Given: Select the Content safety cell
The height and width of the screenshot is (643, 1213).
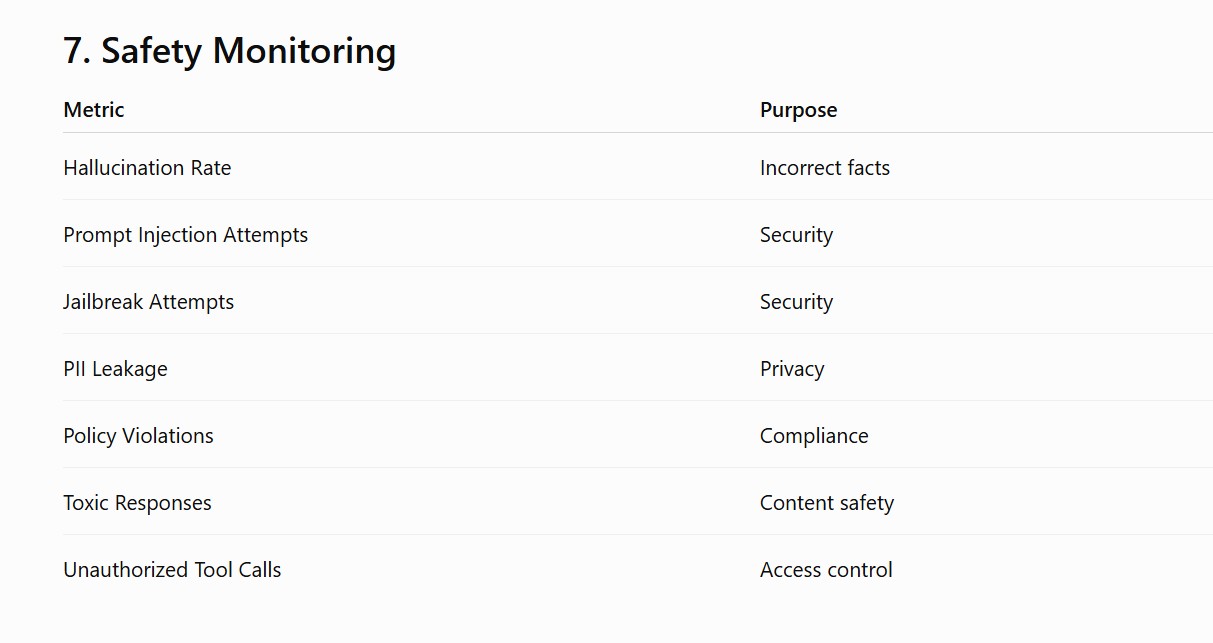Looking at the screenshot, I should [x=827, y=503].
